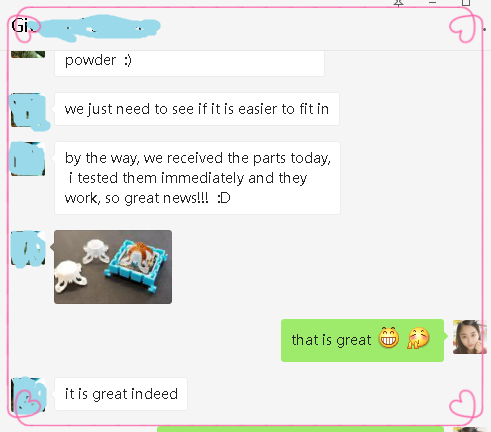This screenshot has height=432, width=491.
Task: Select the green 'that is great' message bubble
Action: point(362,340)
